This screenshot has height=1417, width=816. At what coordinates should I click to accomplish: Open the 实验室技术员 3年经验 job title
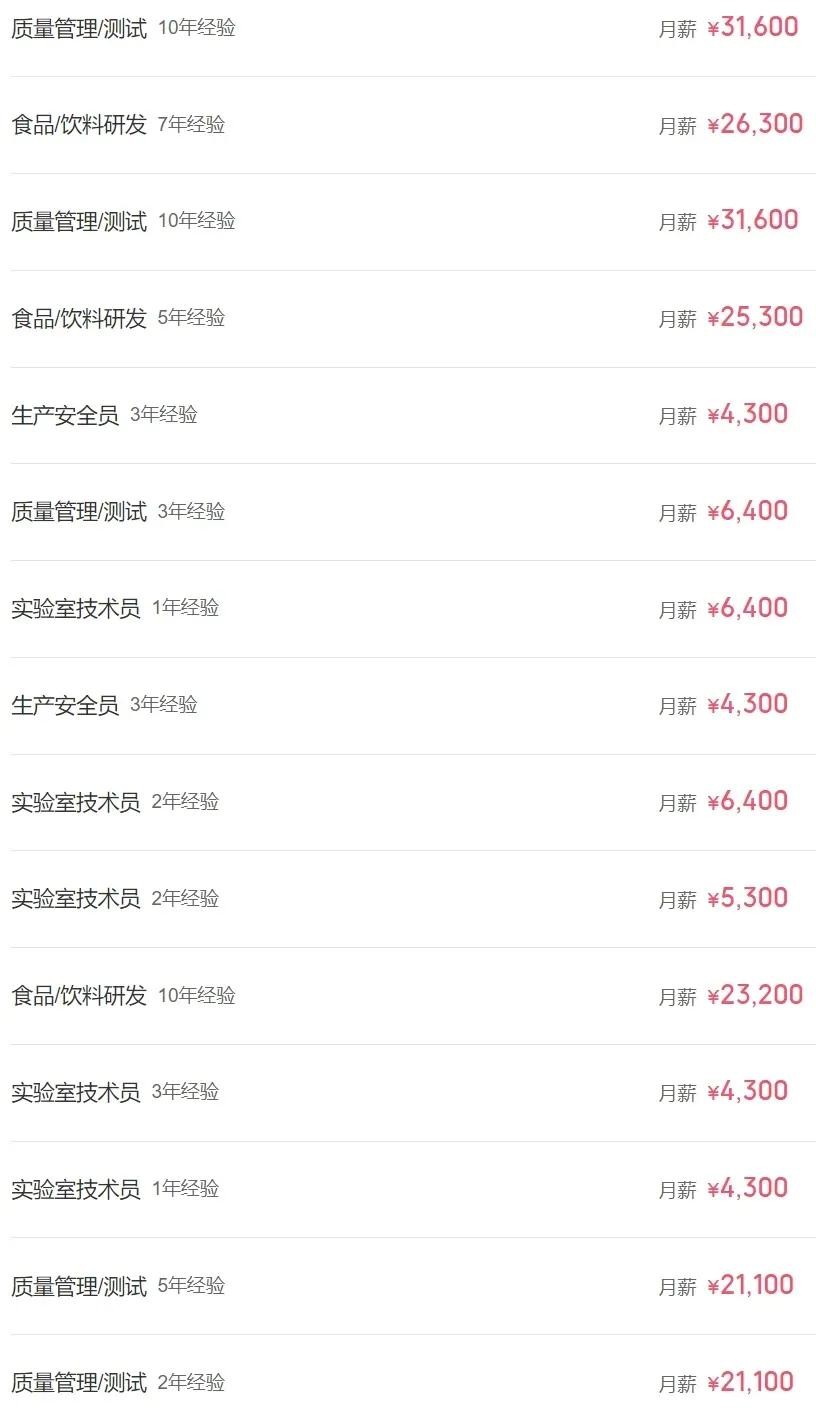click(x=76, y=1092)
